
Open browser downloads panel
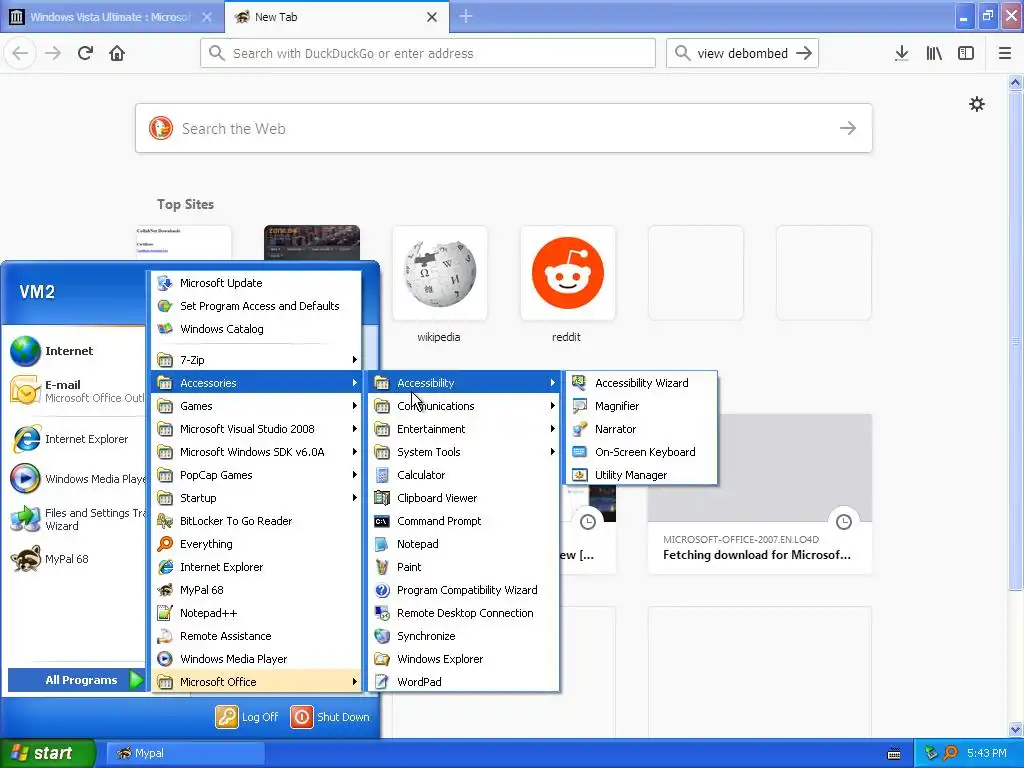coord(901,53)
